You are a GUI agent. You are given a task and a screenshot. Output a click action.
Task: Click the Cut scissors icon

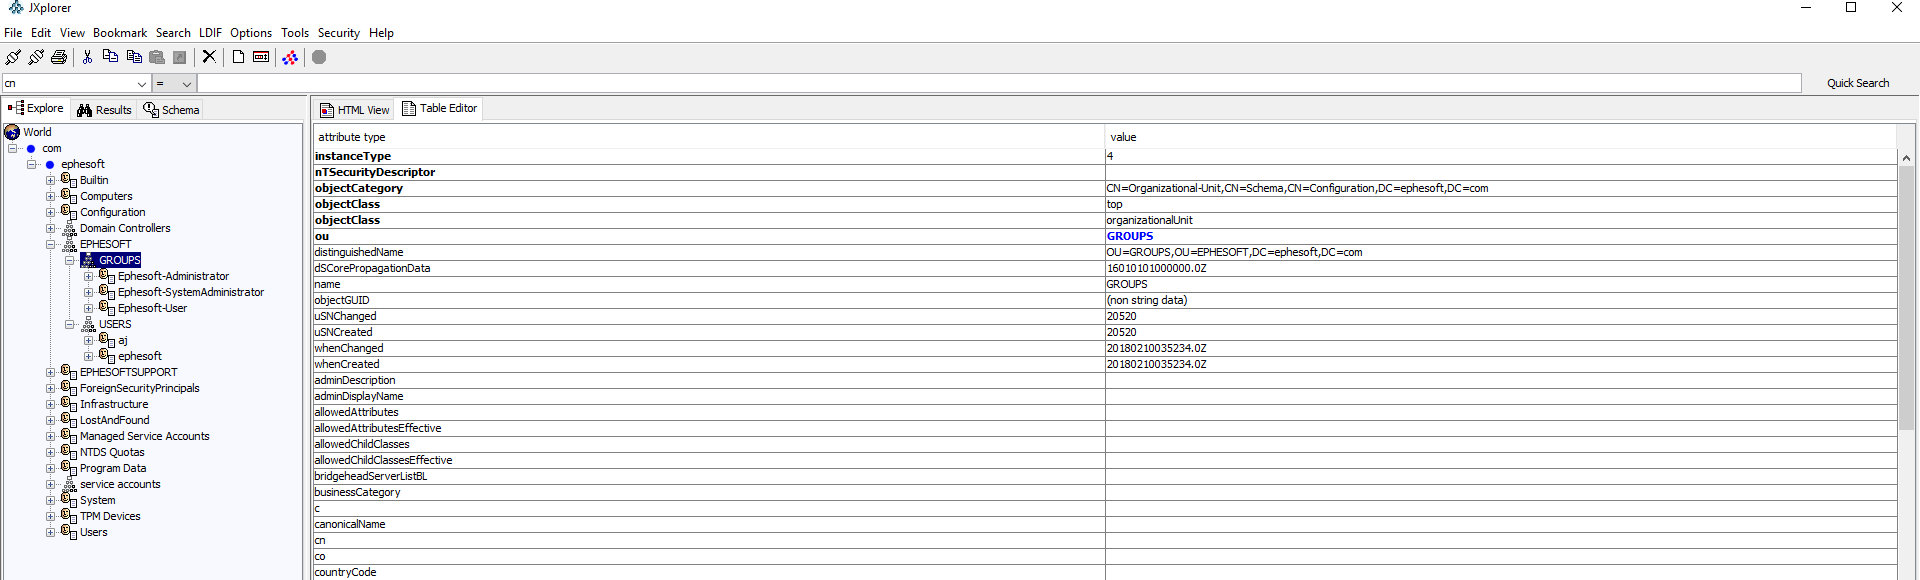[88, 57]
